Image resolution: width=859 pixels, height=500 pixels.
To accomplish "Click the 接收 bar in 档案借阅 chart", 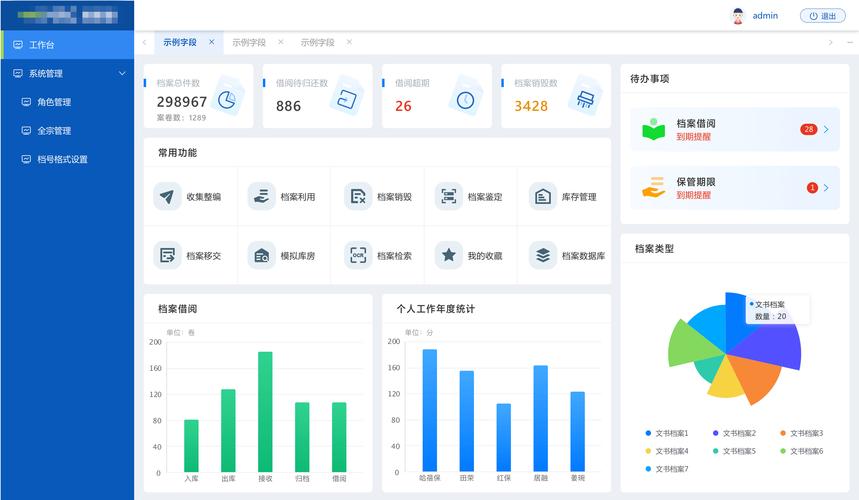I will tap(265, 412).
